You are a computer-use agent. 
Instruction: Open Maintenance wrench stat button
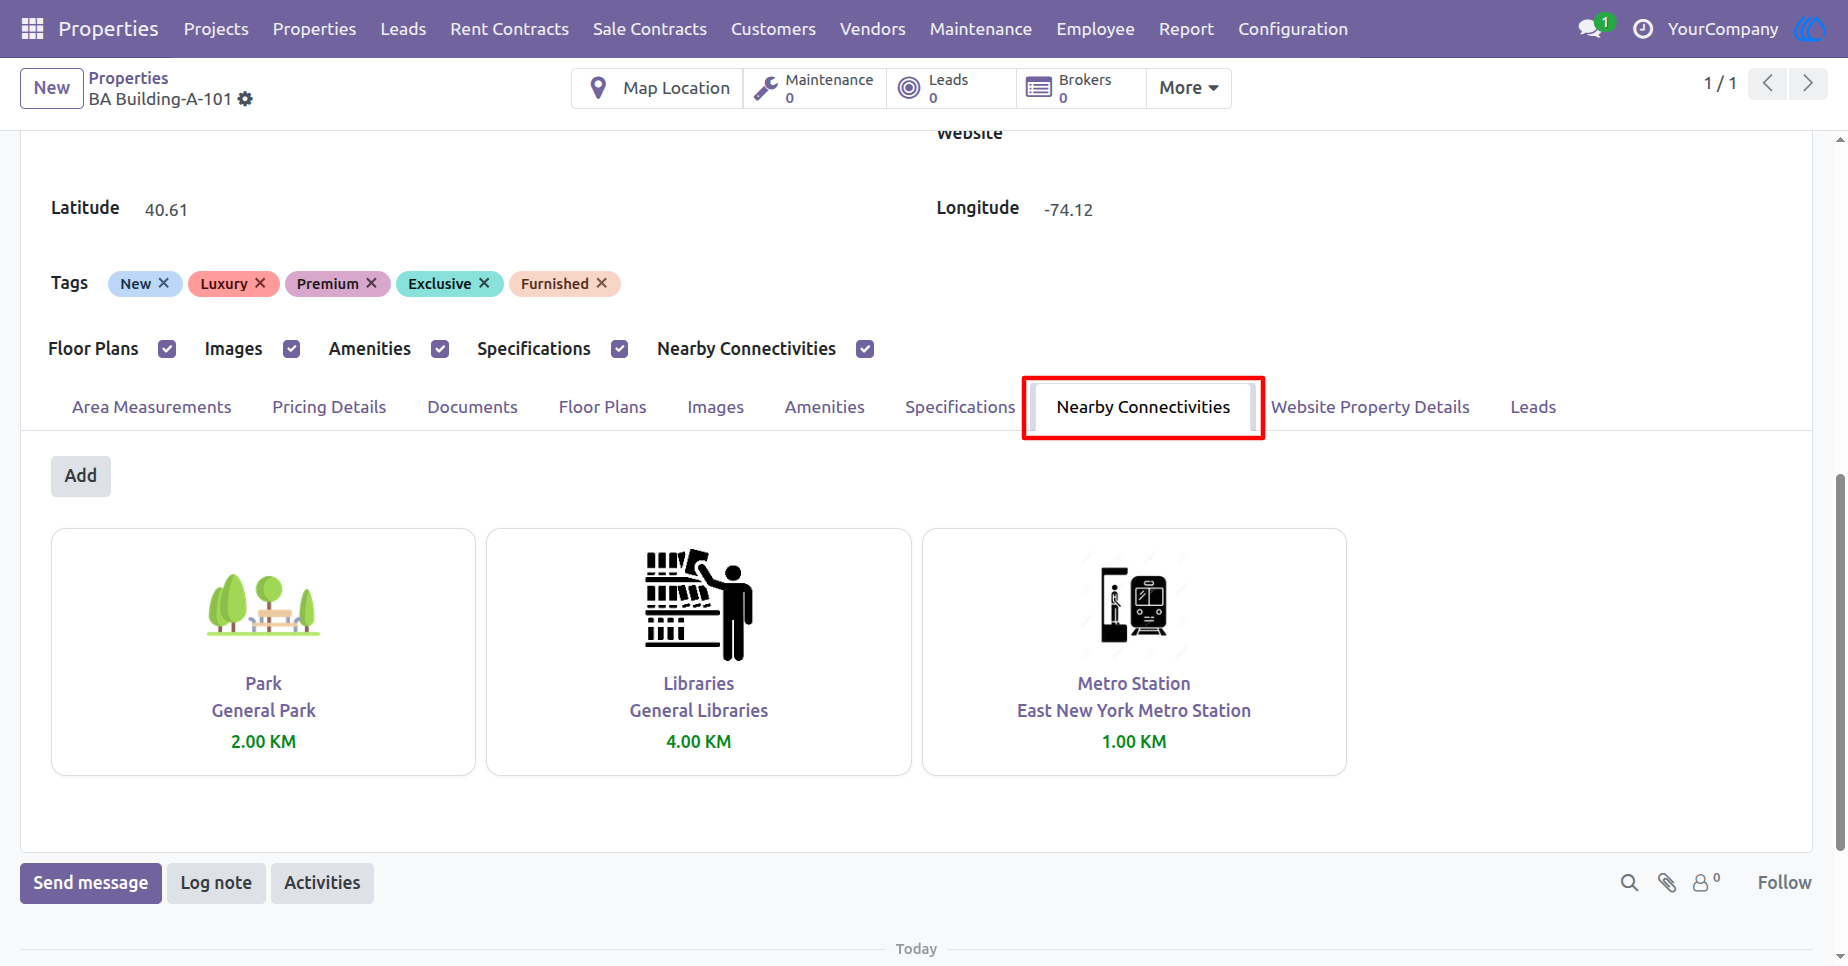[815, 88]
